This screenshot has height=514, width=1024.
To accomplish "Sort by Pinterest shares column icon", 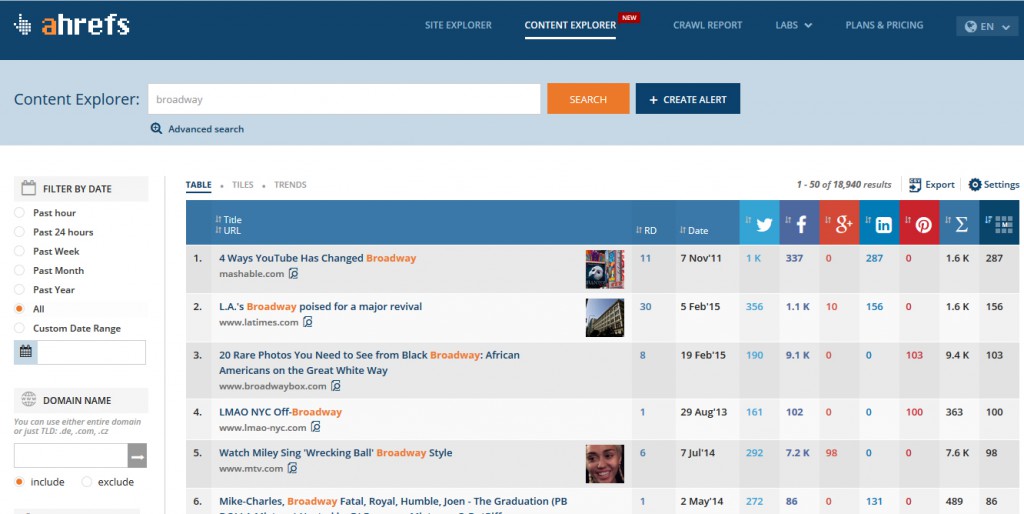I will tap(924, 225).
